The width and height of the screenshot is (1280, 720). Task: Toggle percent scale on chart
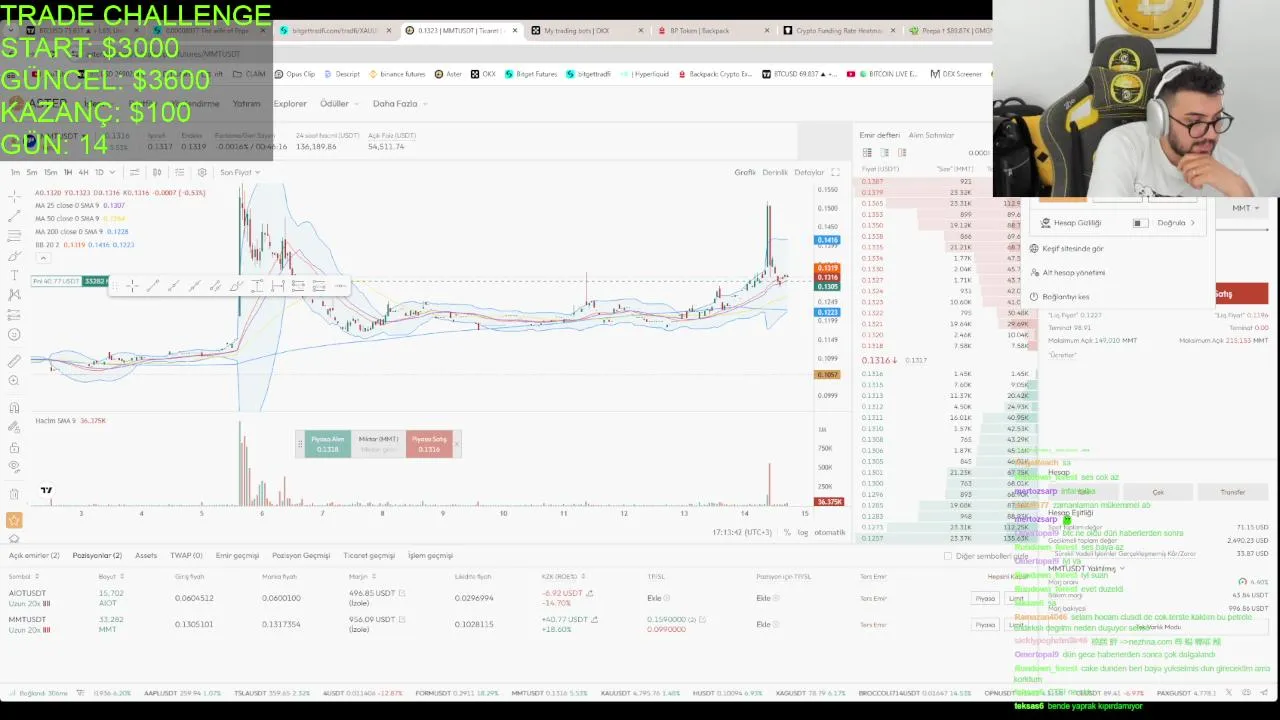click(787, 532)
